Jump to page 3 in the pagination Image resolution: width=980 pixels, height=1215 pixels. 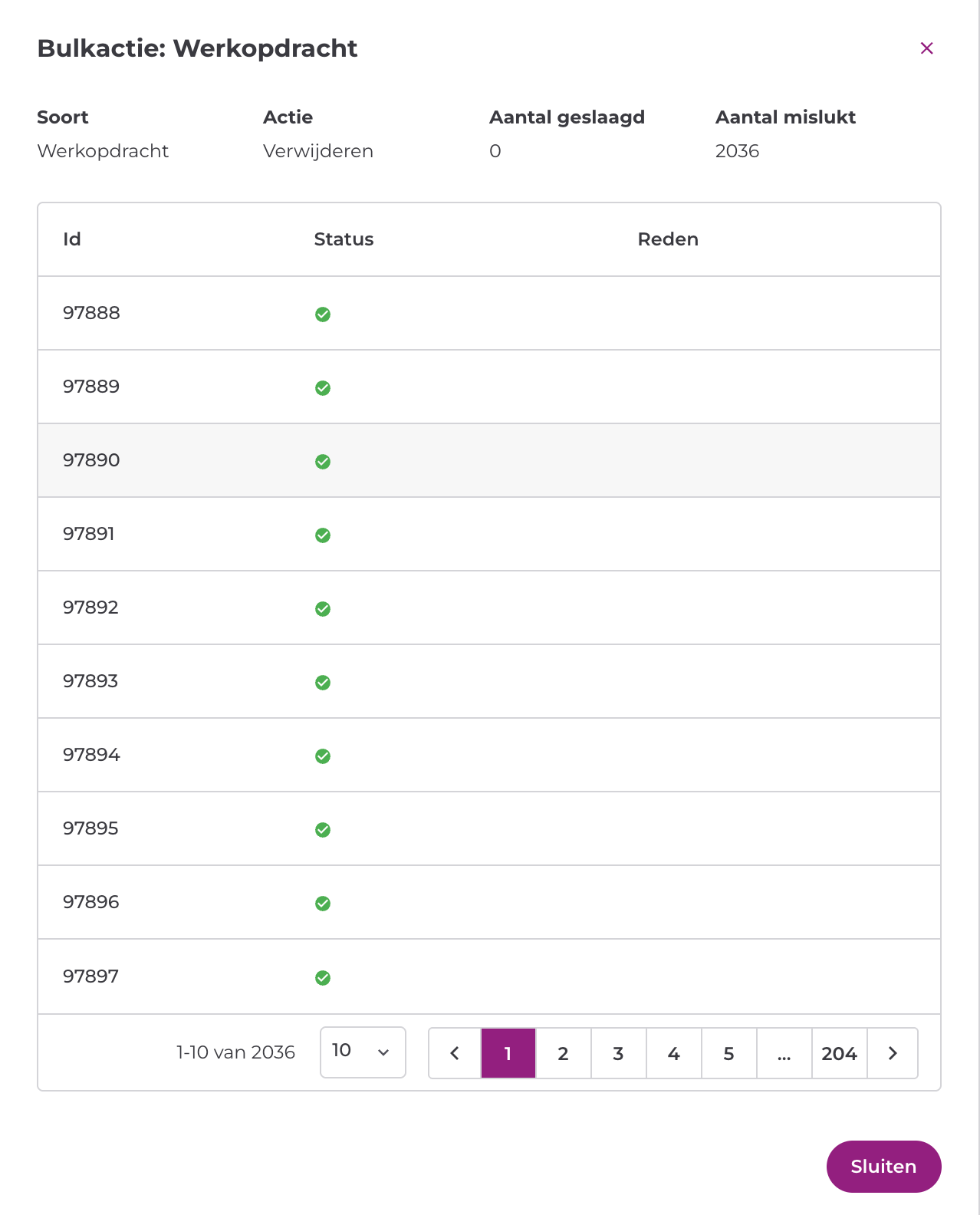pos(618,1053)
